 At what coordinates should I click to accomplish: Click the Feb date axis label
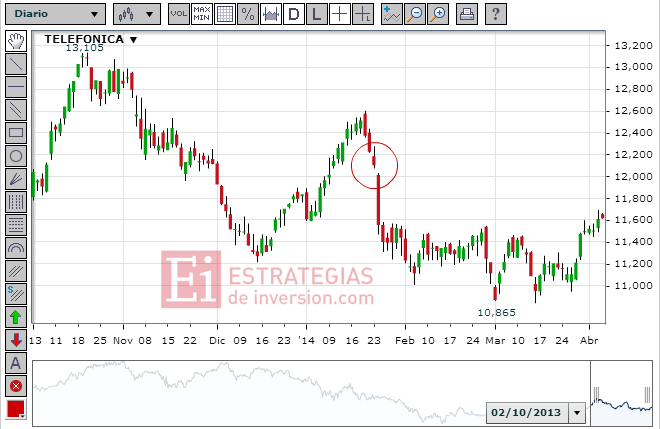(405, 340)
